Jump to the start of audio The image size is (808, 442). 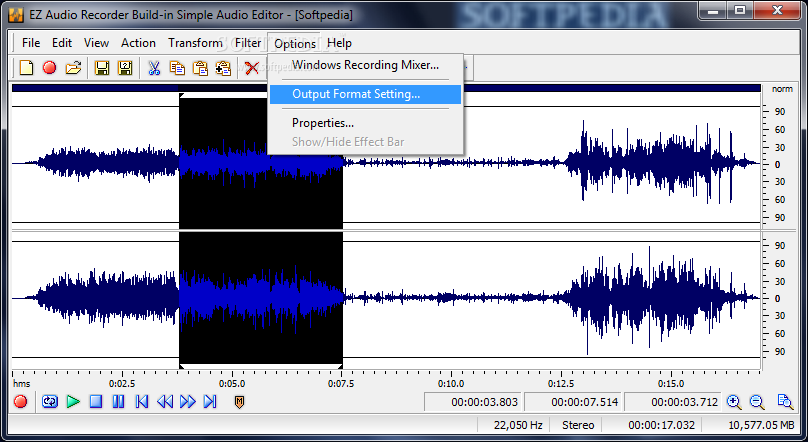[x=142, y=401]
